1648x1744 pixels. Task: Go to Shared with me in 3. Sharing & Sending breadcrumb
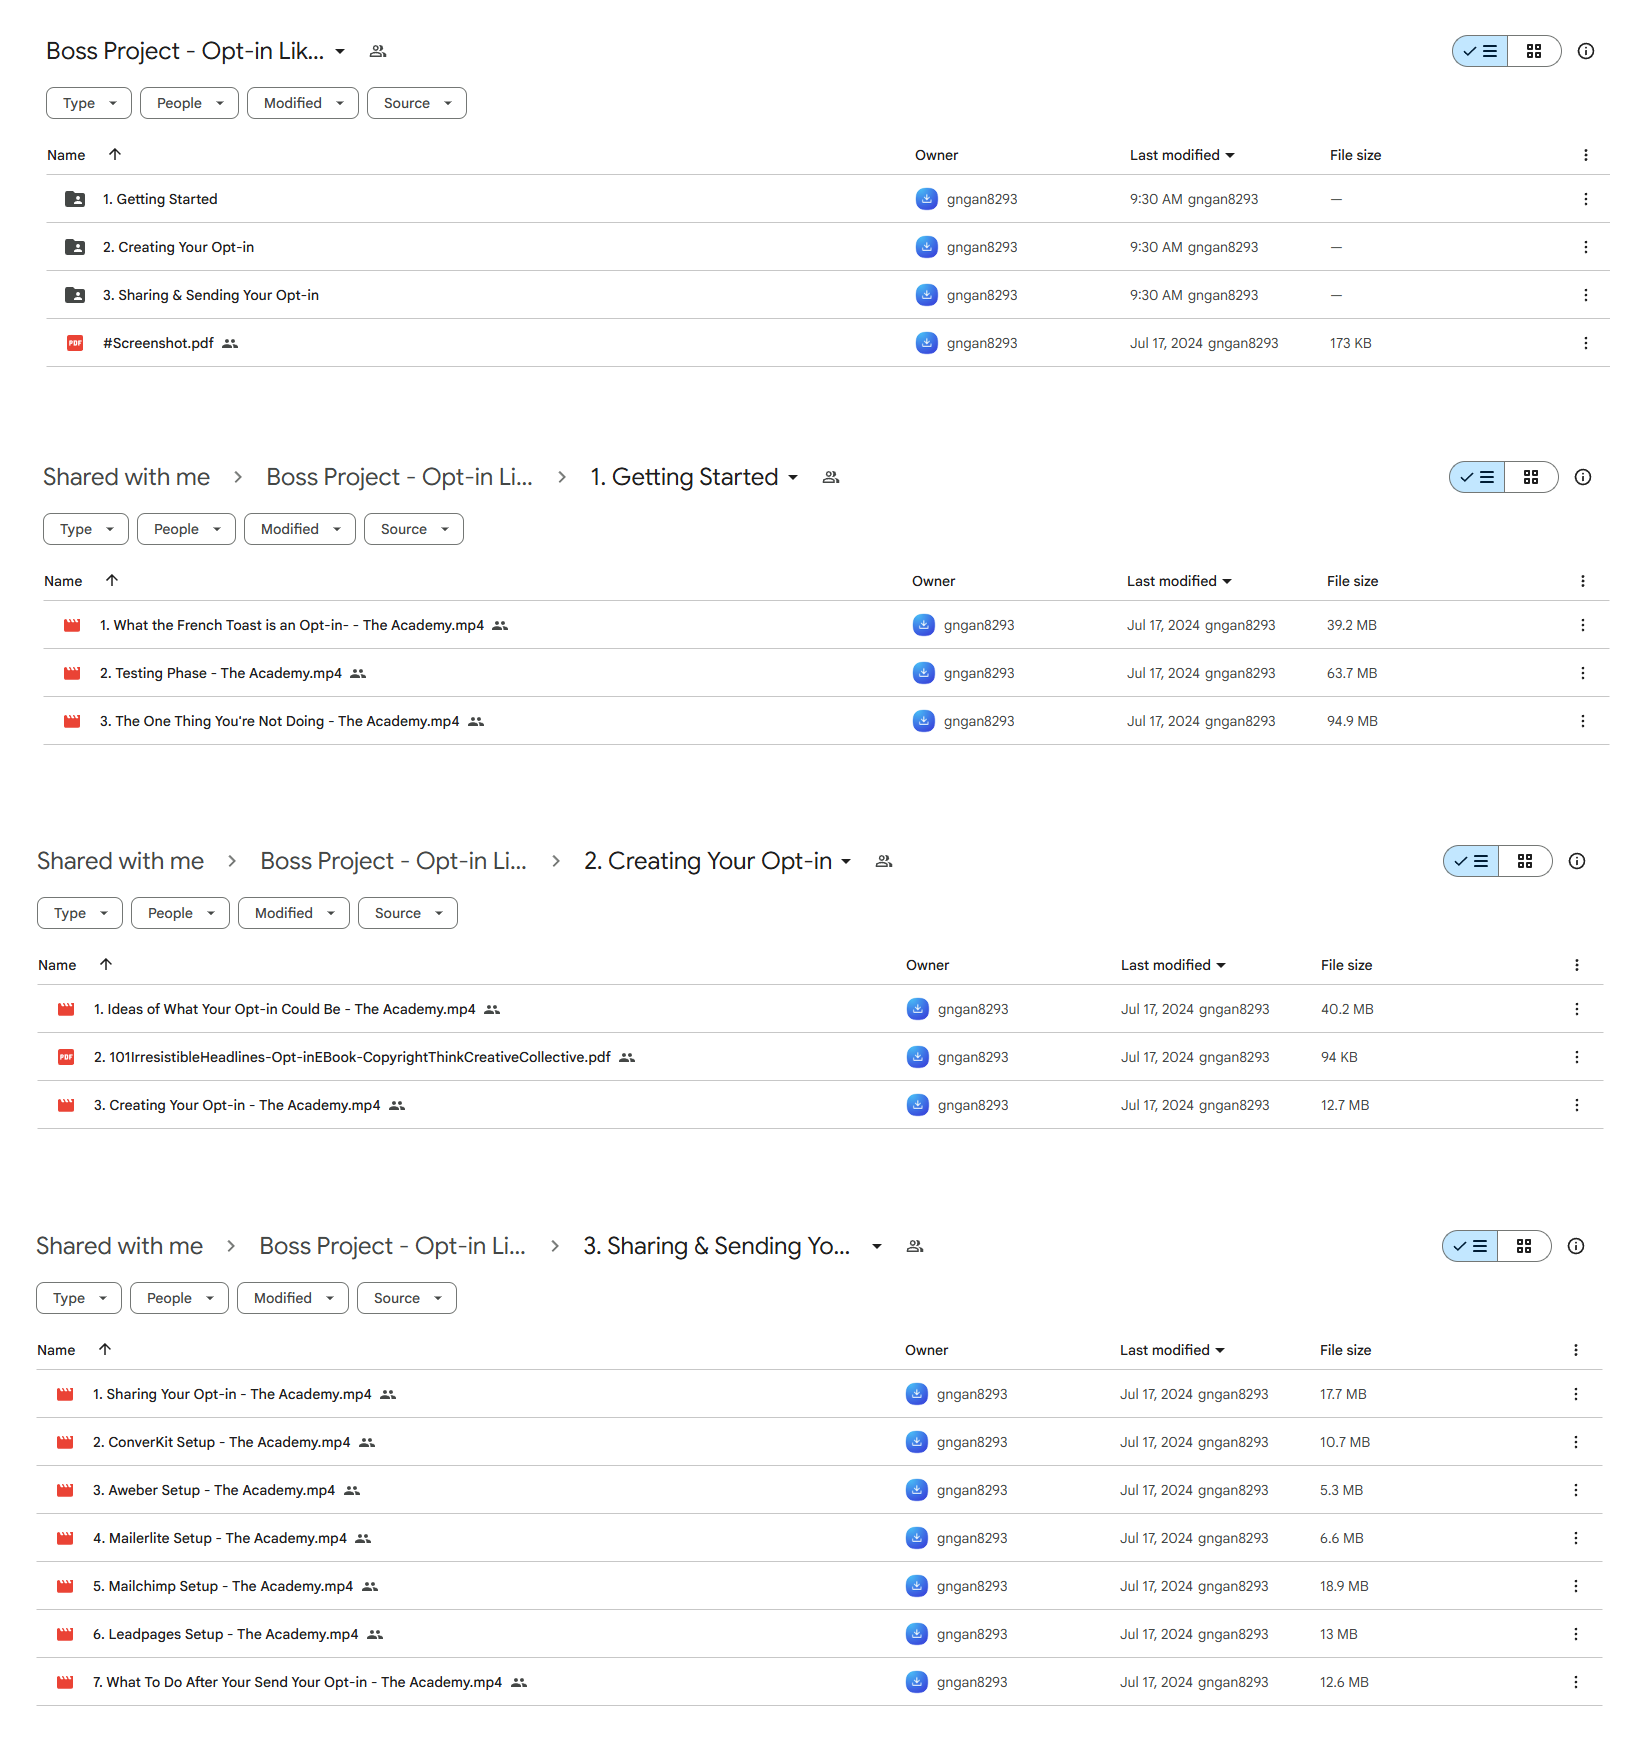(119, 1246)
